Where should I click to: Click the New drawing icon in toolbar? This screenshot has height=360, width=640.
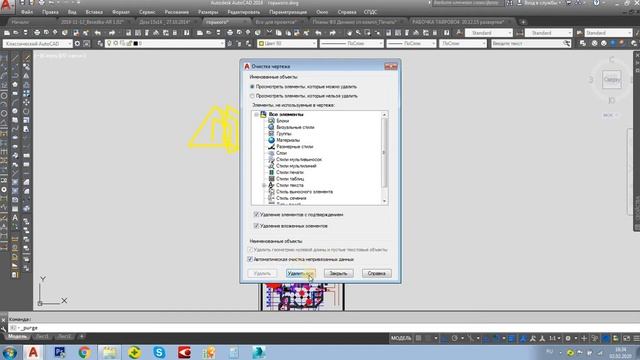coord(7,33)
